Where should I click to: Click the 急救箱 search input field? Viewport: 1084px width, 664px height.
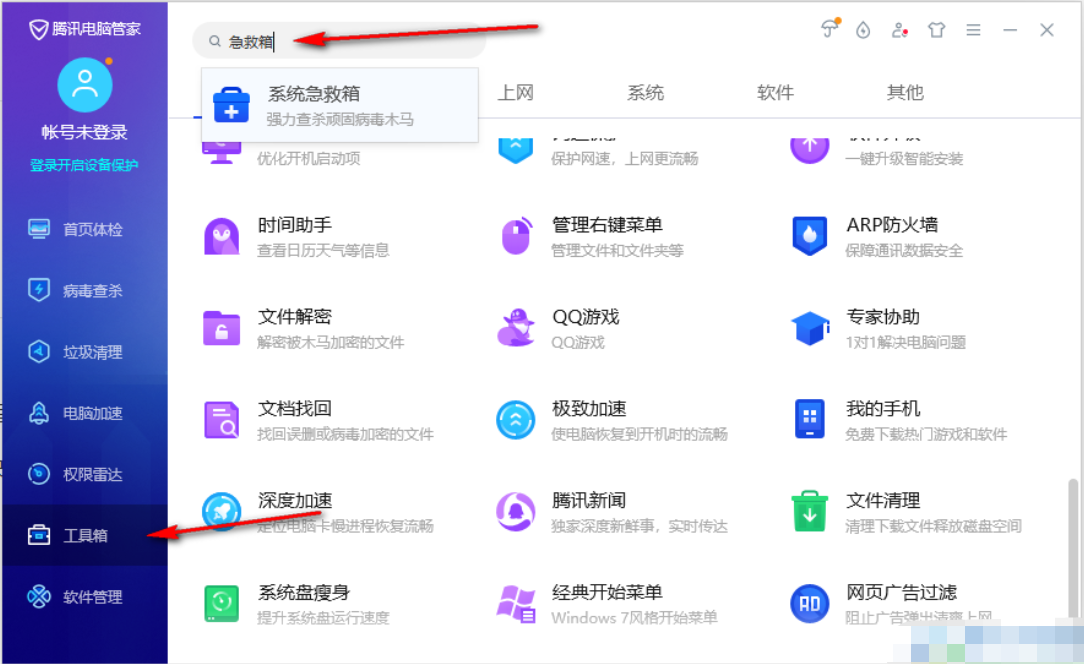coord(339,42)
